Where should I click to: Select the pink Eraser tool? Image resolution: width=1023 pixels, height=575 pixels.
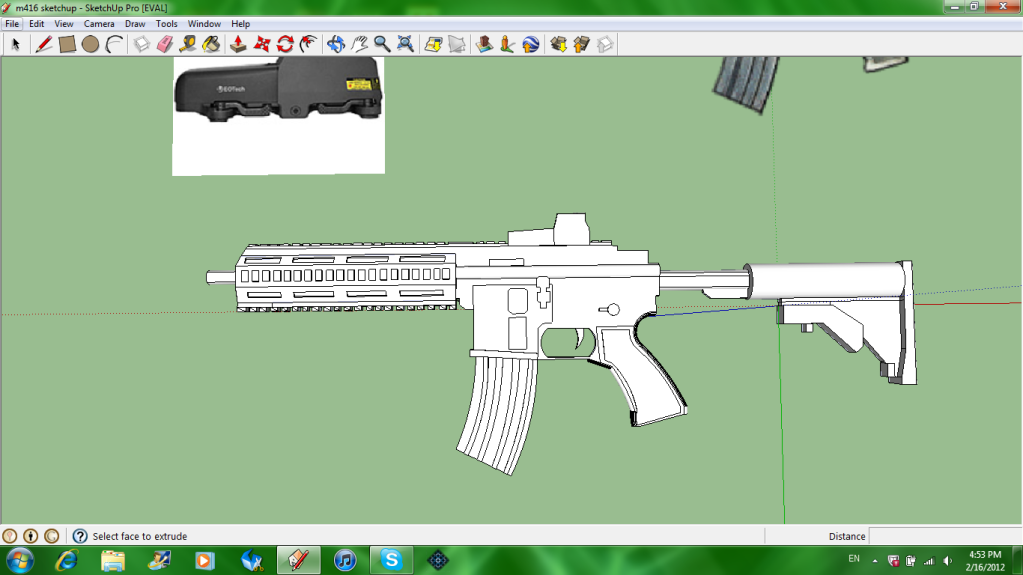point(165,44)
